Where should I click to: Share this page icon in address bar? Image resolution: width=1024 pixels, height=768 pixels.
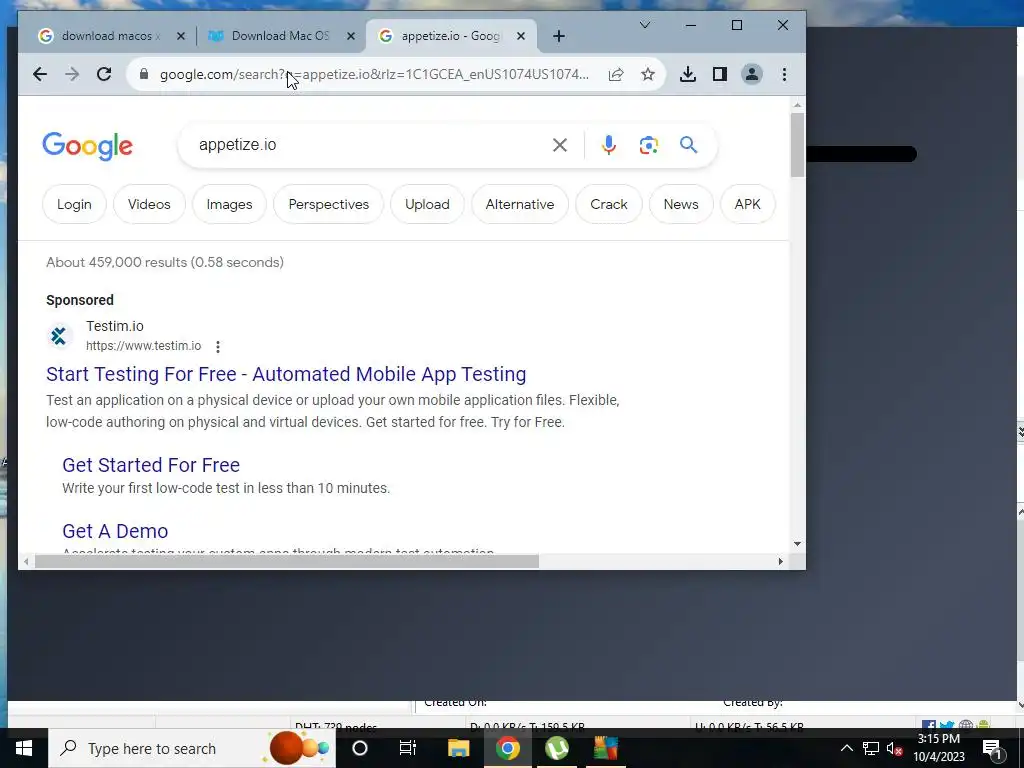coord(616,74)
